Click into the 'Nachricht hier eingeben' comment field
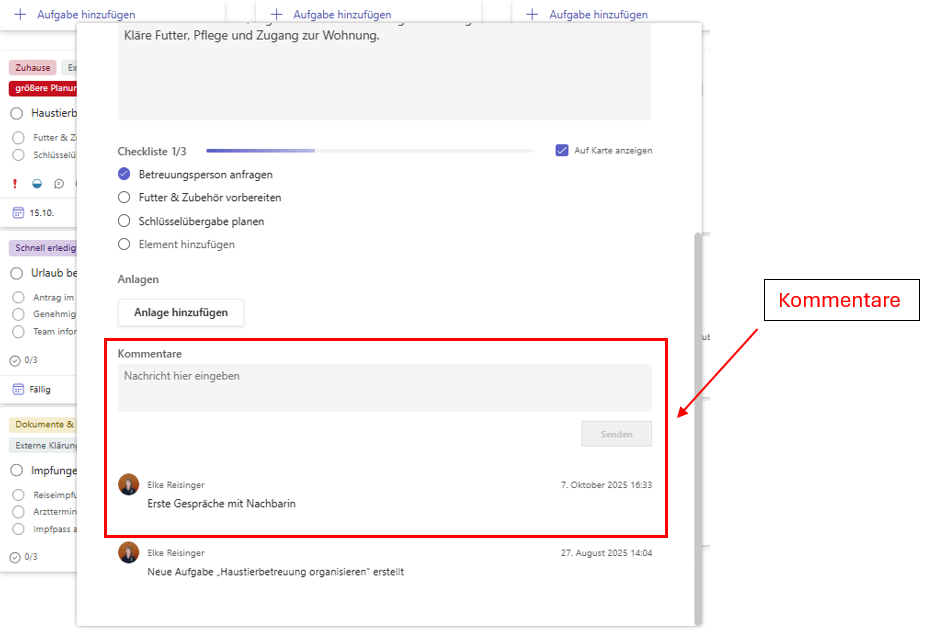The image size is (927, 638). coord(384,388)
